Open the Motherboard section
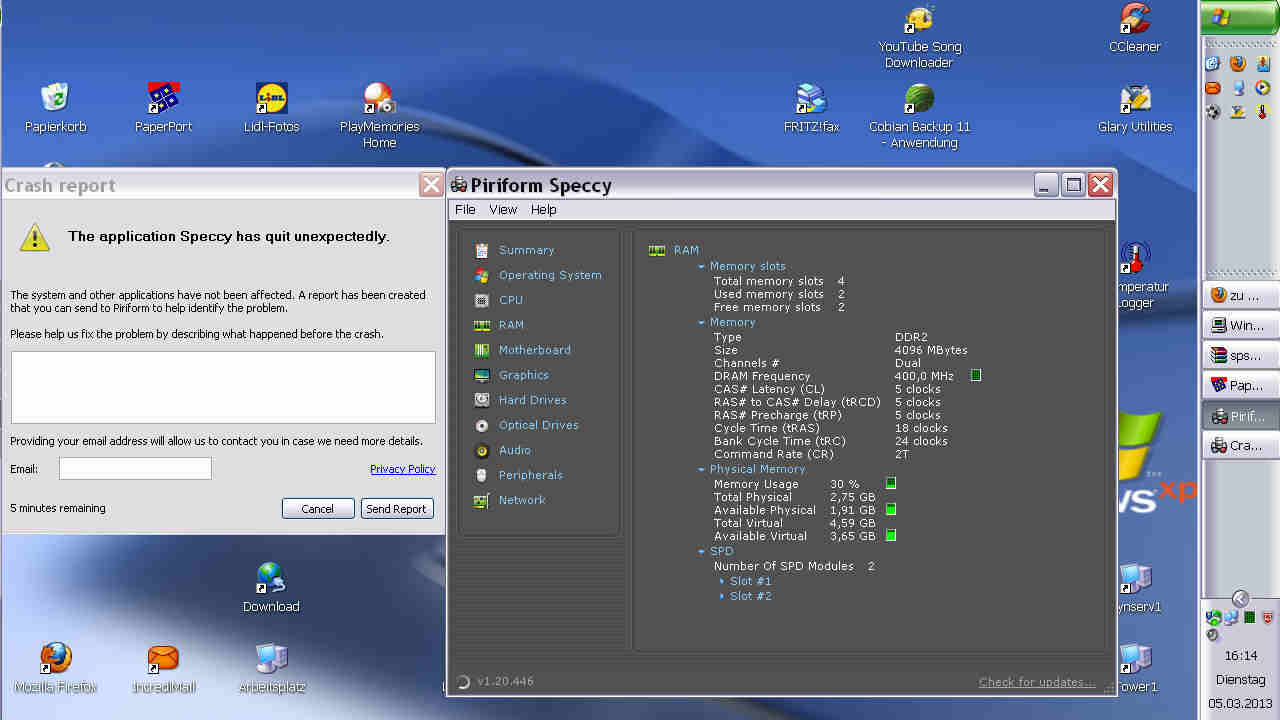This screenshot has width=1280, height=720. click(534, 350)
